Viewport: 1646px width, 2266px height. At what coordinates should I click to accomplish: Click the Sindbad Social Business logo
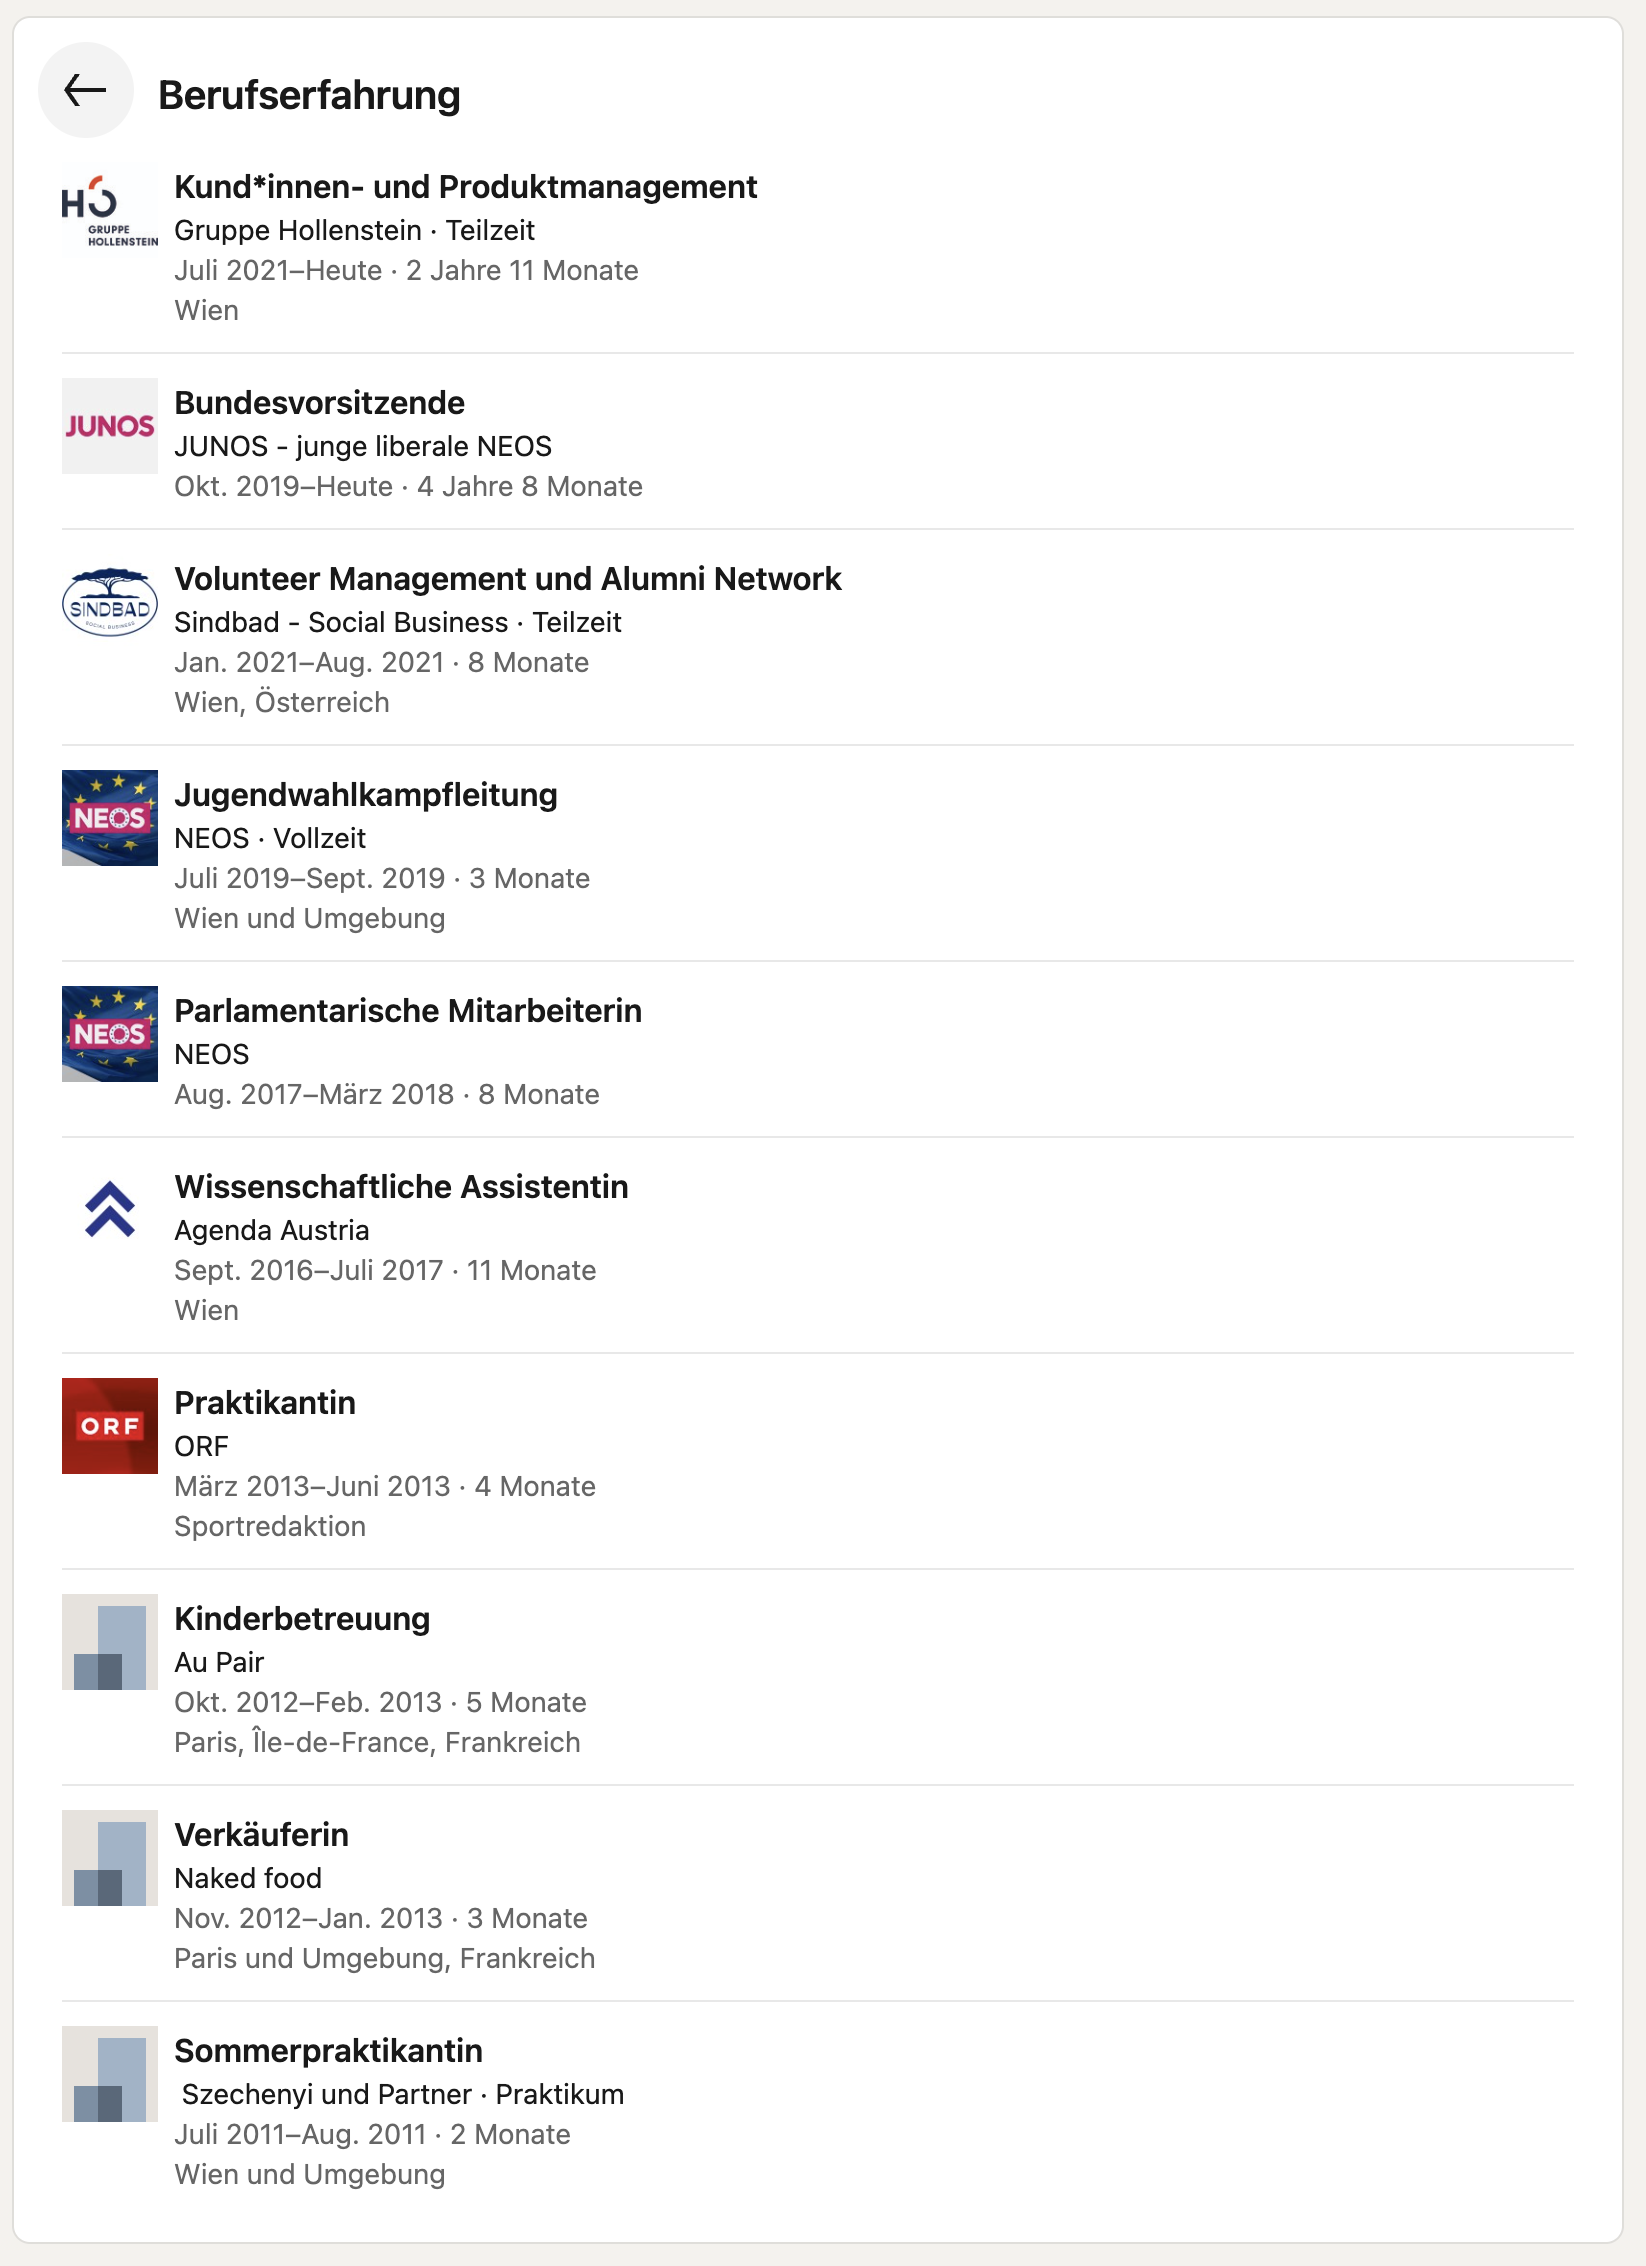pyautogui.click(x=110, y=602)
